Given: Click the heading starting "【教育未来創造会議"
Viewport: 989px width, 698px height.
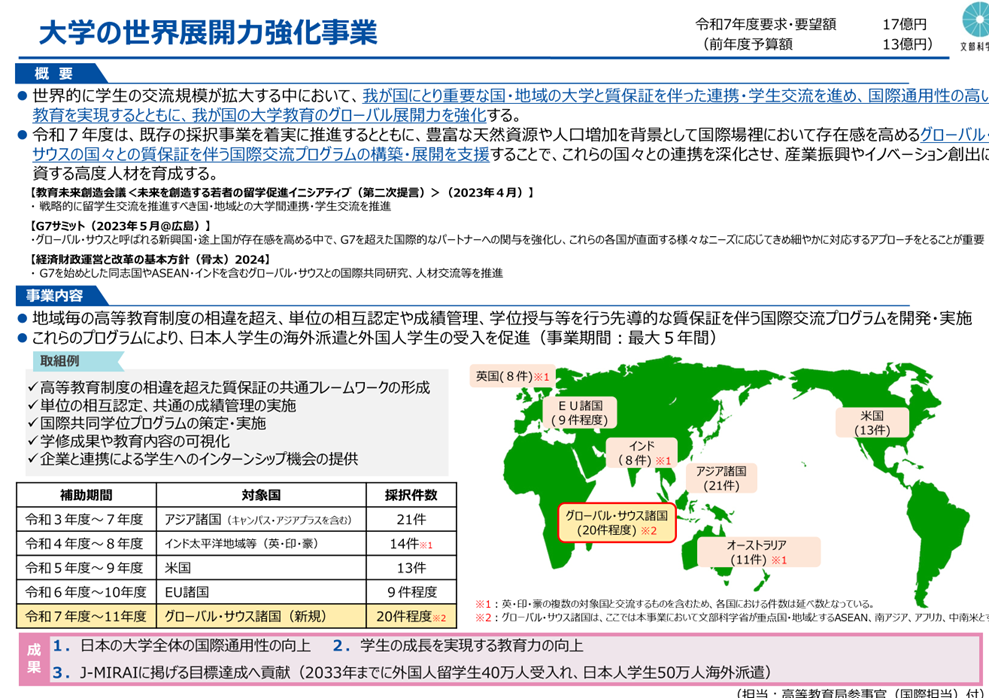Looking at the screenshot, I should (281, 193).
